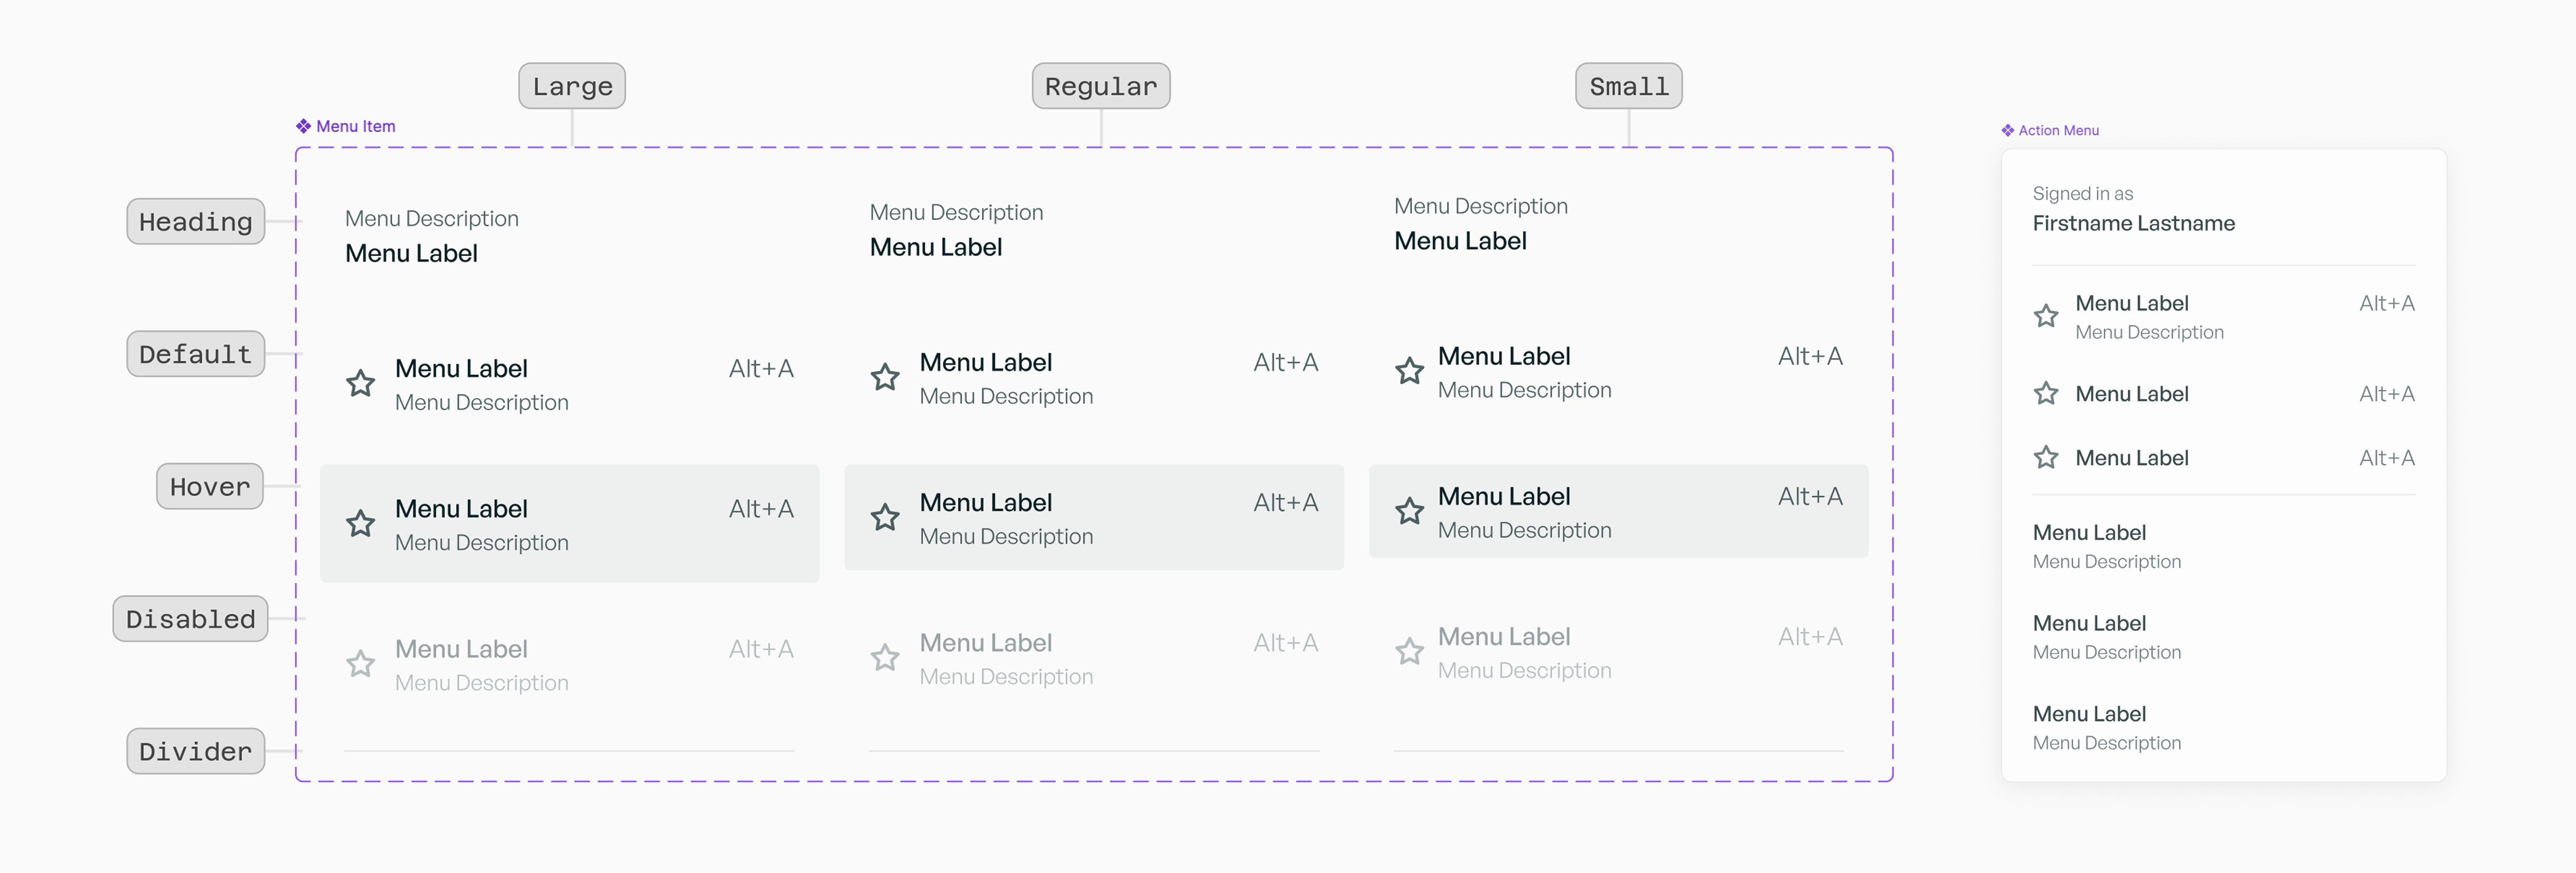Click the Alt+A shortcut in the Small Hover item
This screenshot has width=2576, height=873.
[x=1809, y=496]
